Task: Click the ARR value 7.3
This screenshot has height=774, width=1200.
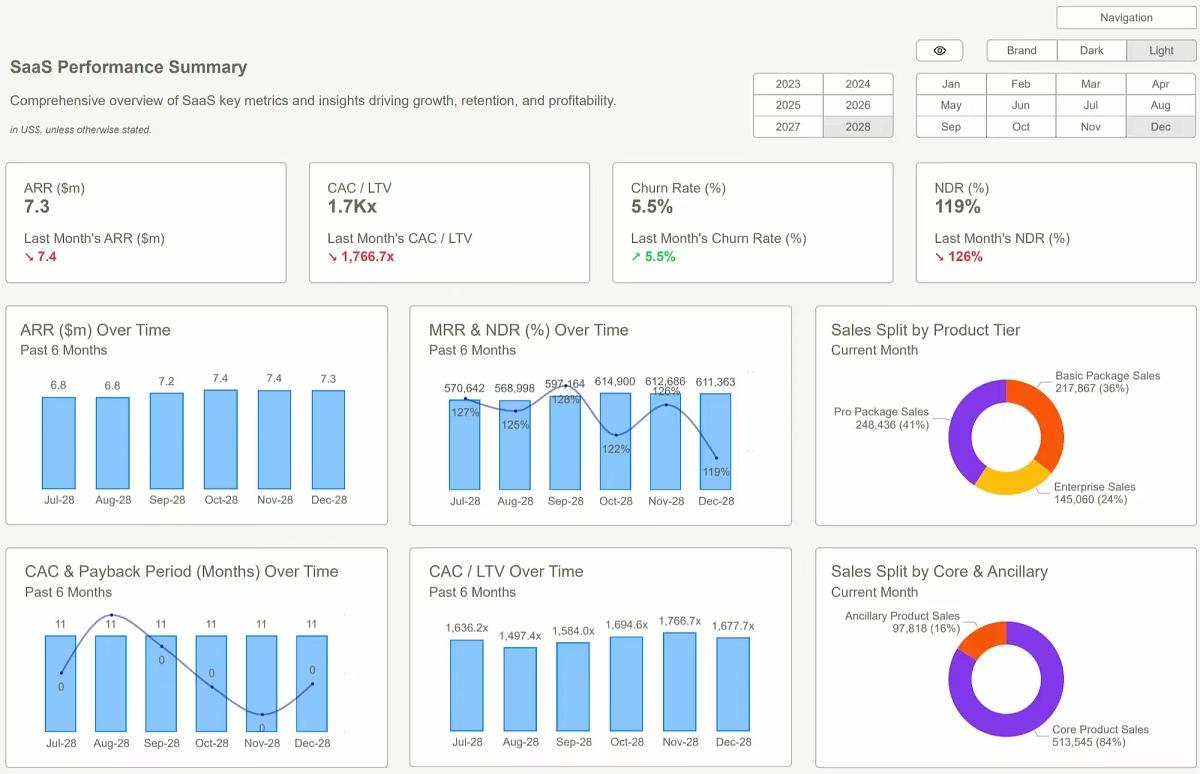Action: coord(37,207)
